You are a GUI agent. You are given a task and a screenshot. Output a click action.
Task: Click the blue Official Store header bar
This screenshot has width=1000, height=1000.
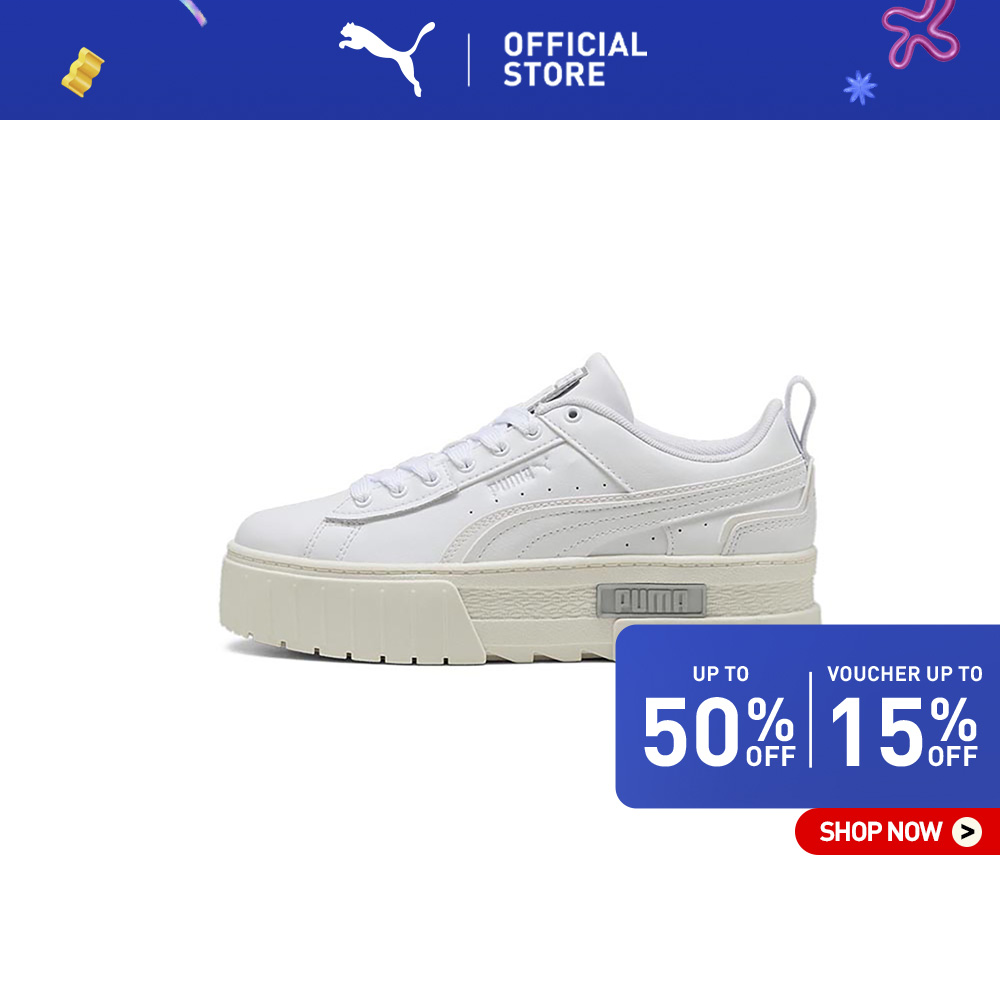coord(500,60)
